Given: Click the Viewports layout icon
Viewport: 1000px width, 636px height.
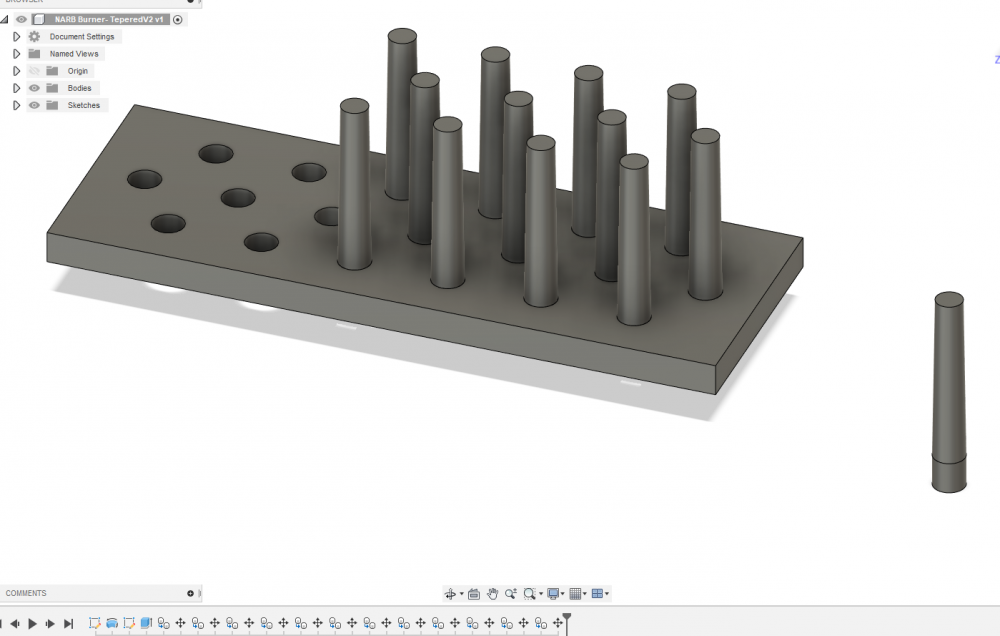Looking at the screenshot, I should [x=597, y=594].
